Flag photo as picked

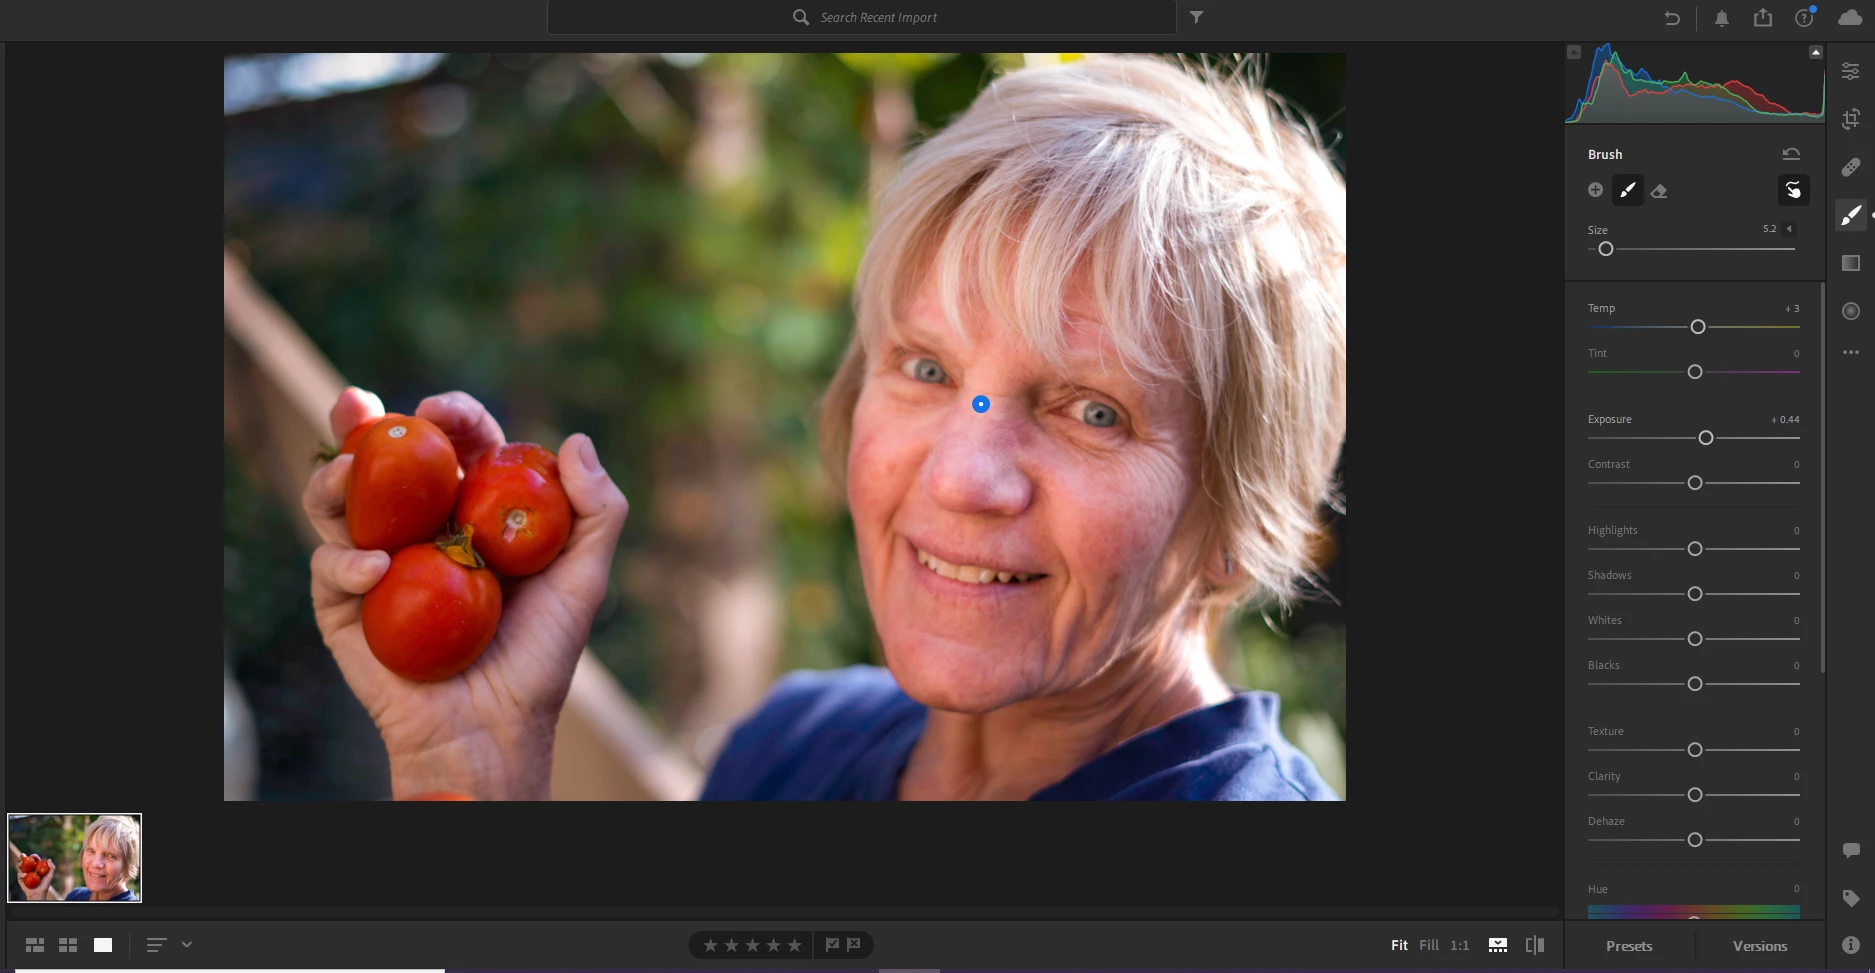[832, 944]
